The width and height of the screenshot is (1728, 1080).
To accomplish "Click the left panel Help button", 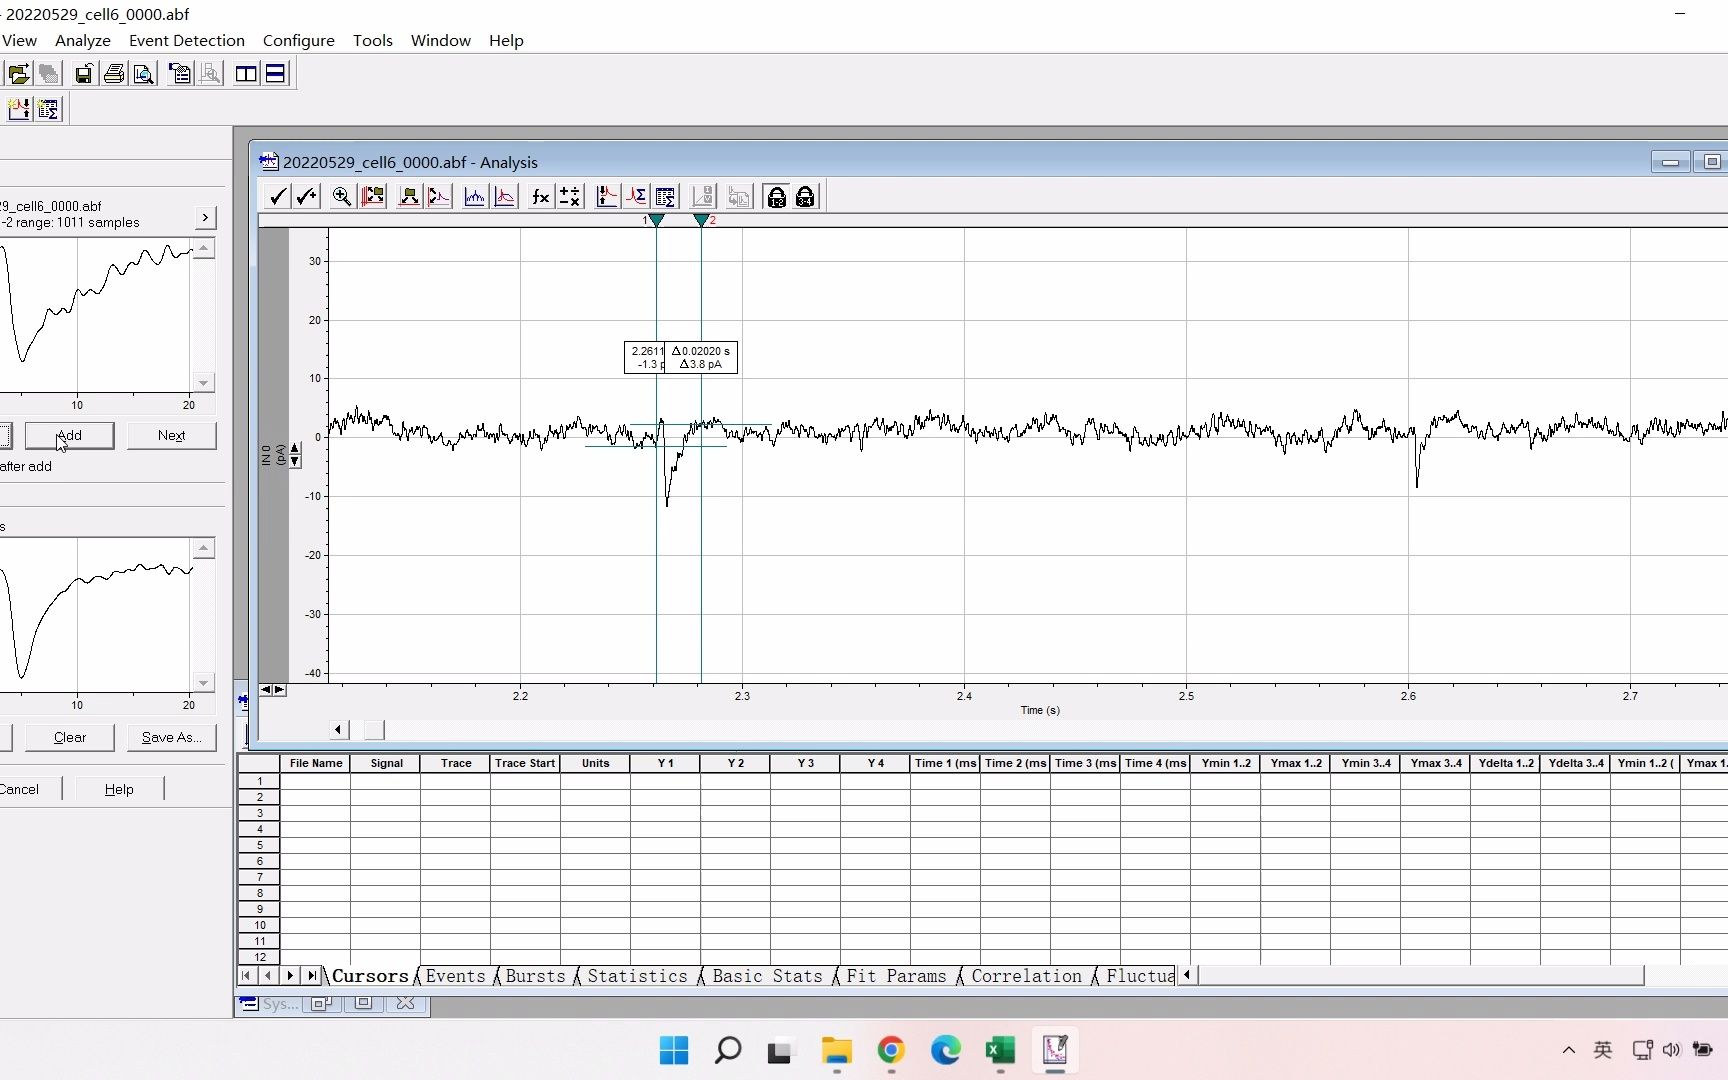I will [x=119, y=789].
